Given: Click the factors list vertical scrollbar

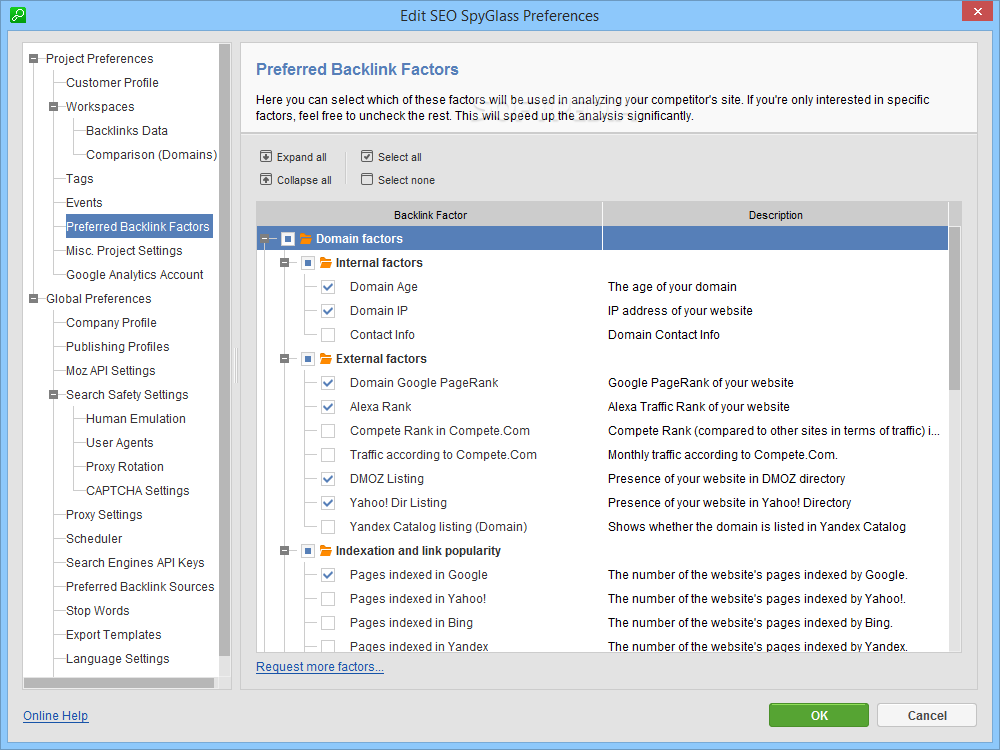Looking at the screenshot, I should tap(954, 309).
